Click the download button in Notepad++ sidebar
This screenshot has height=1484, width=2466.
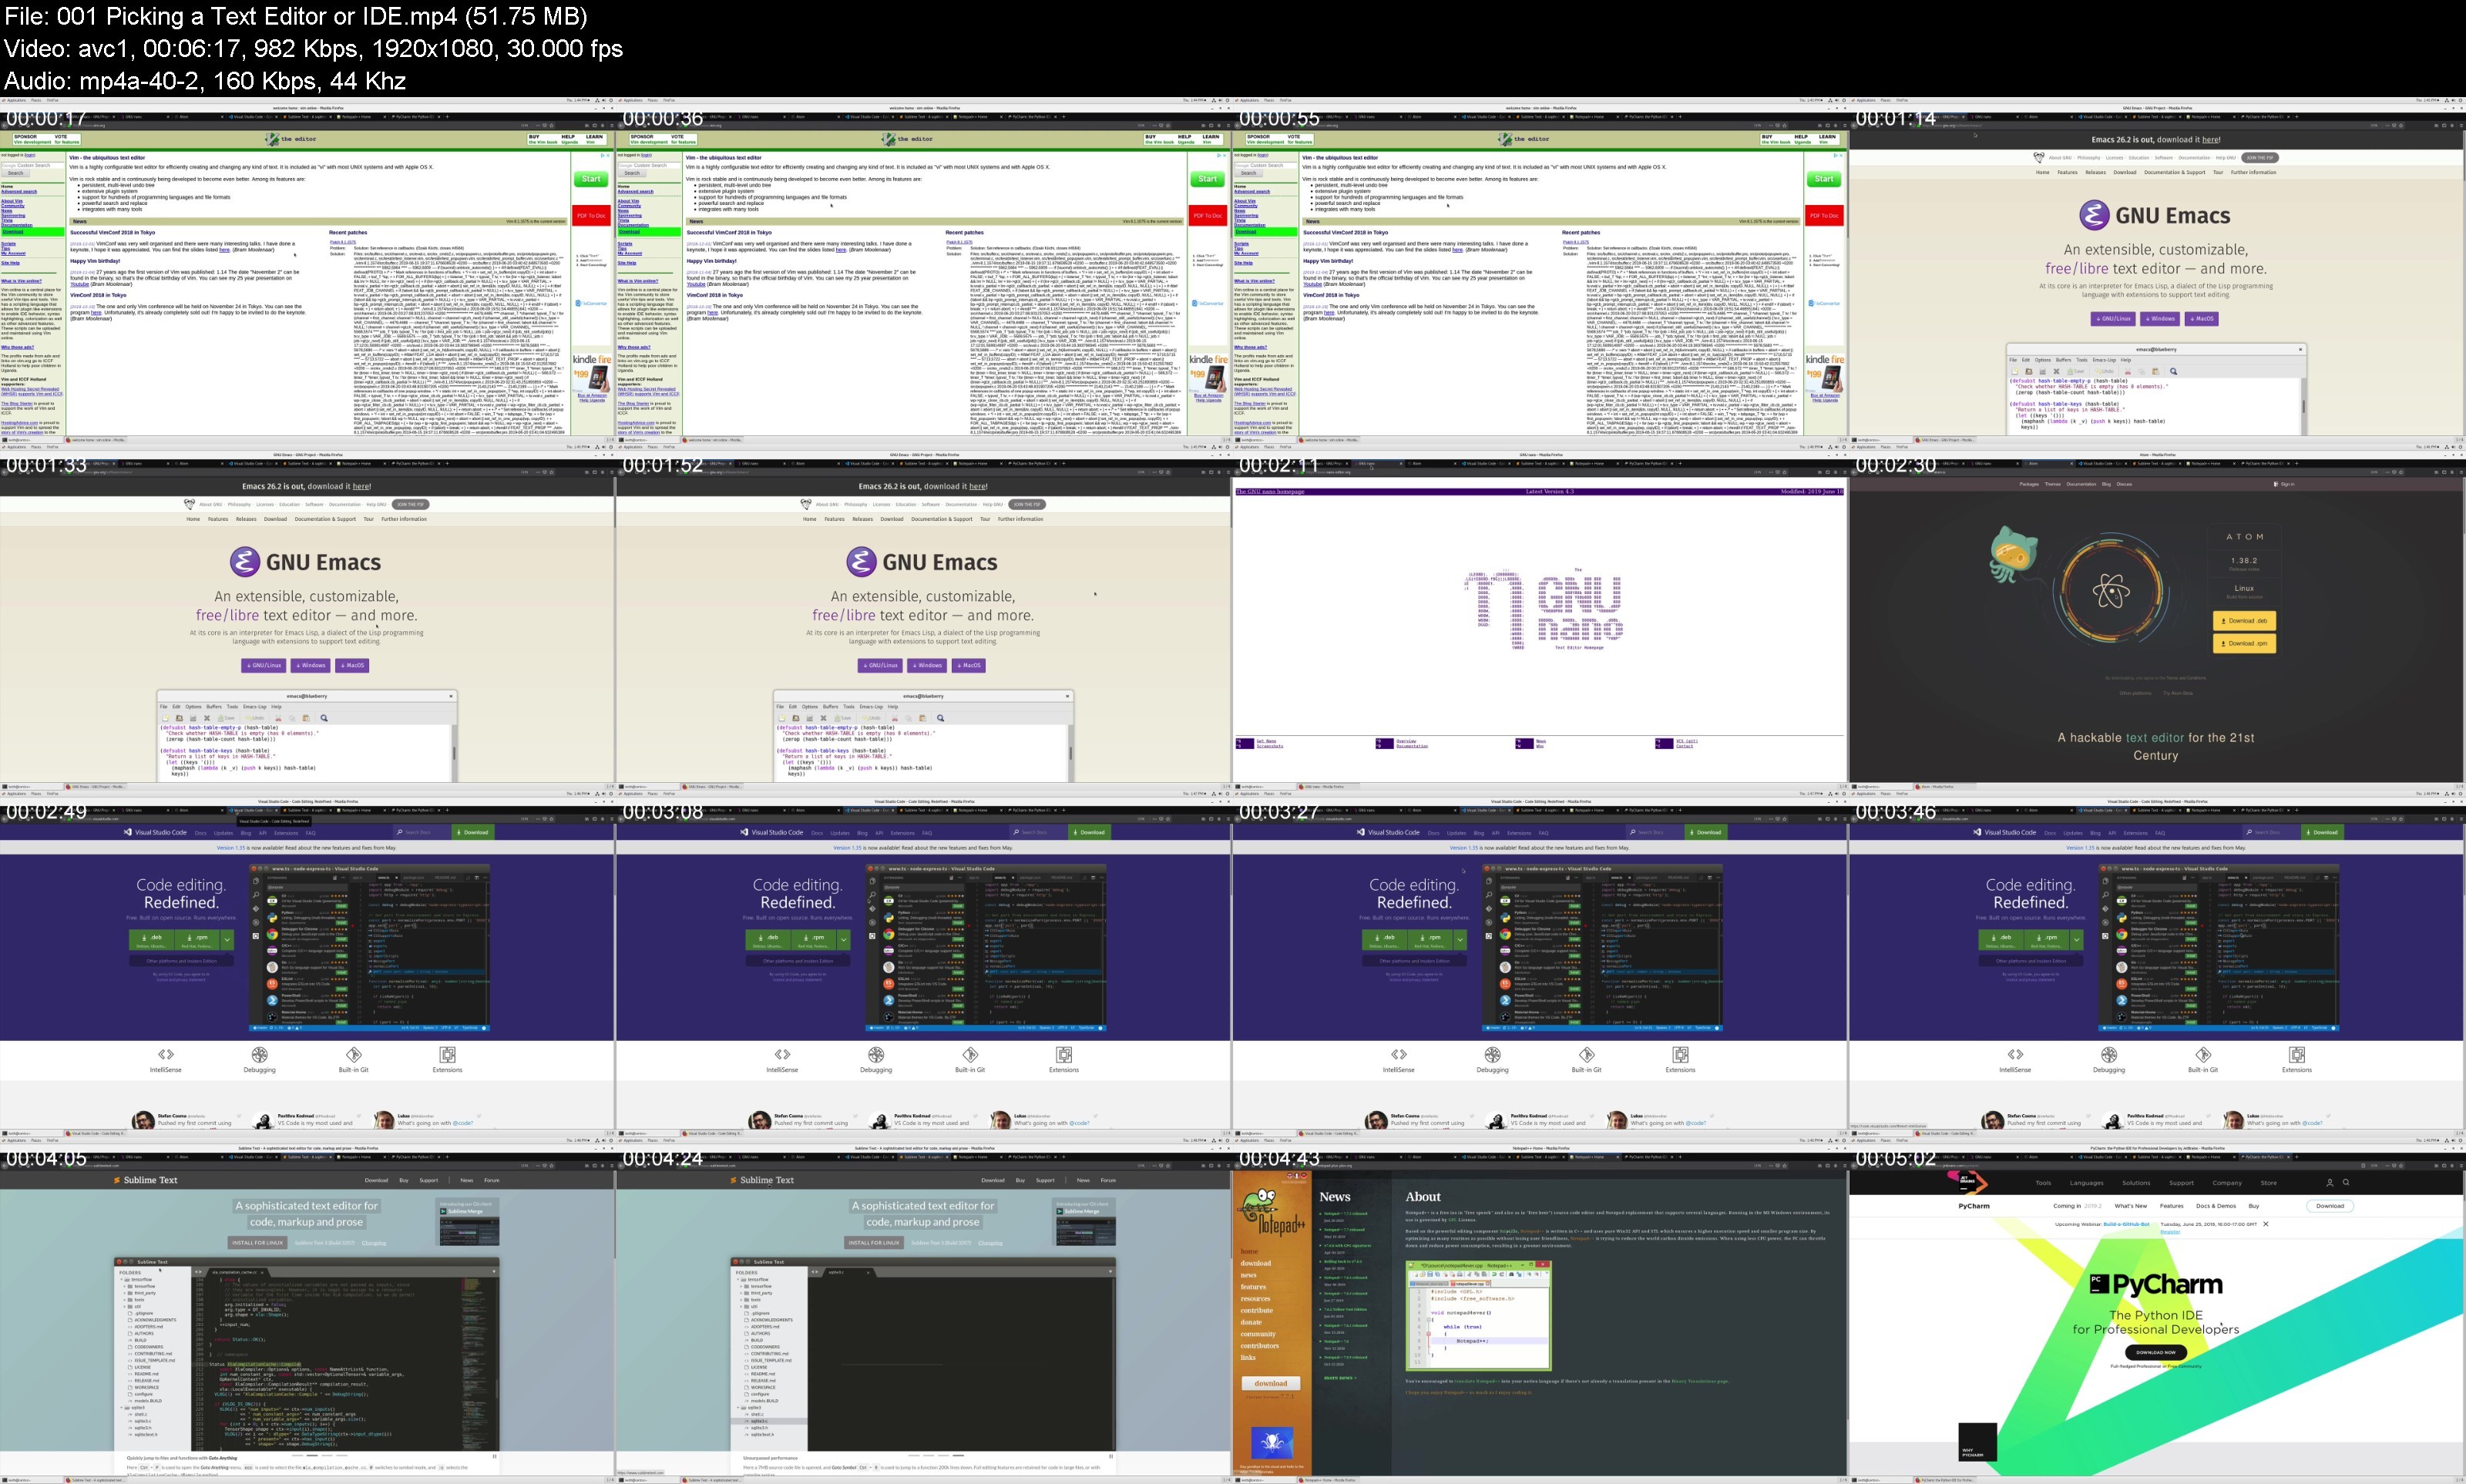[1271, 1383]
